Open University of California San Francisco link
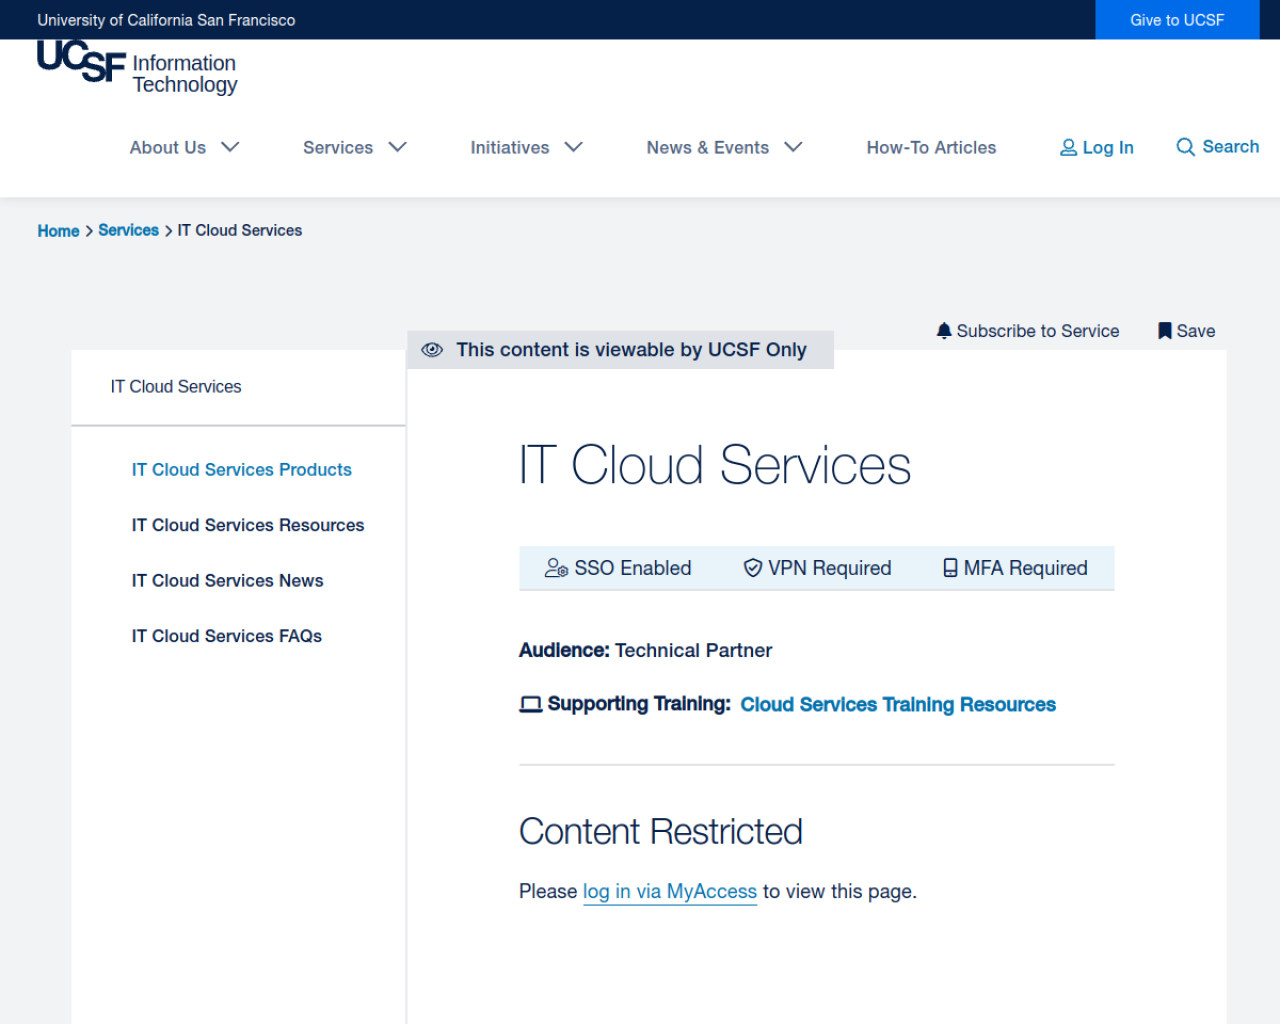 point(166,20)
